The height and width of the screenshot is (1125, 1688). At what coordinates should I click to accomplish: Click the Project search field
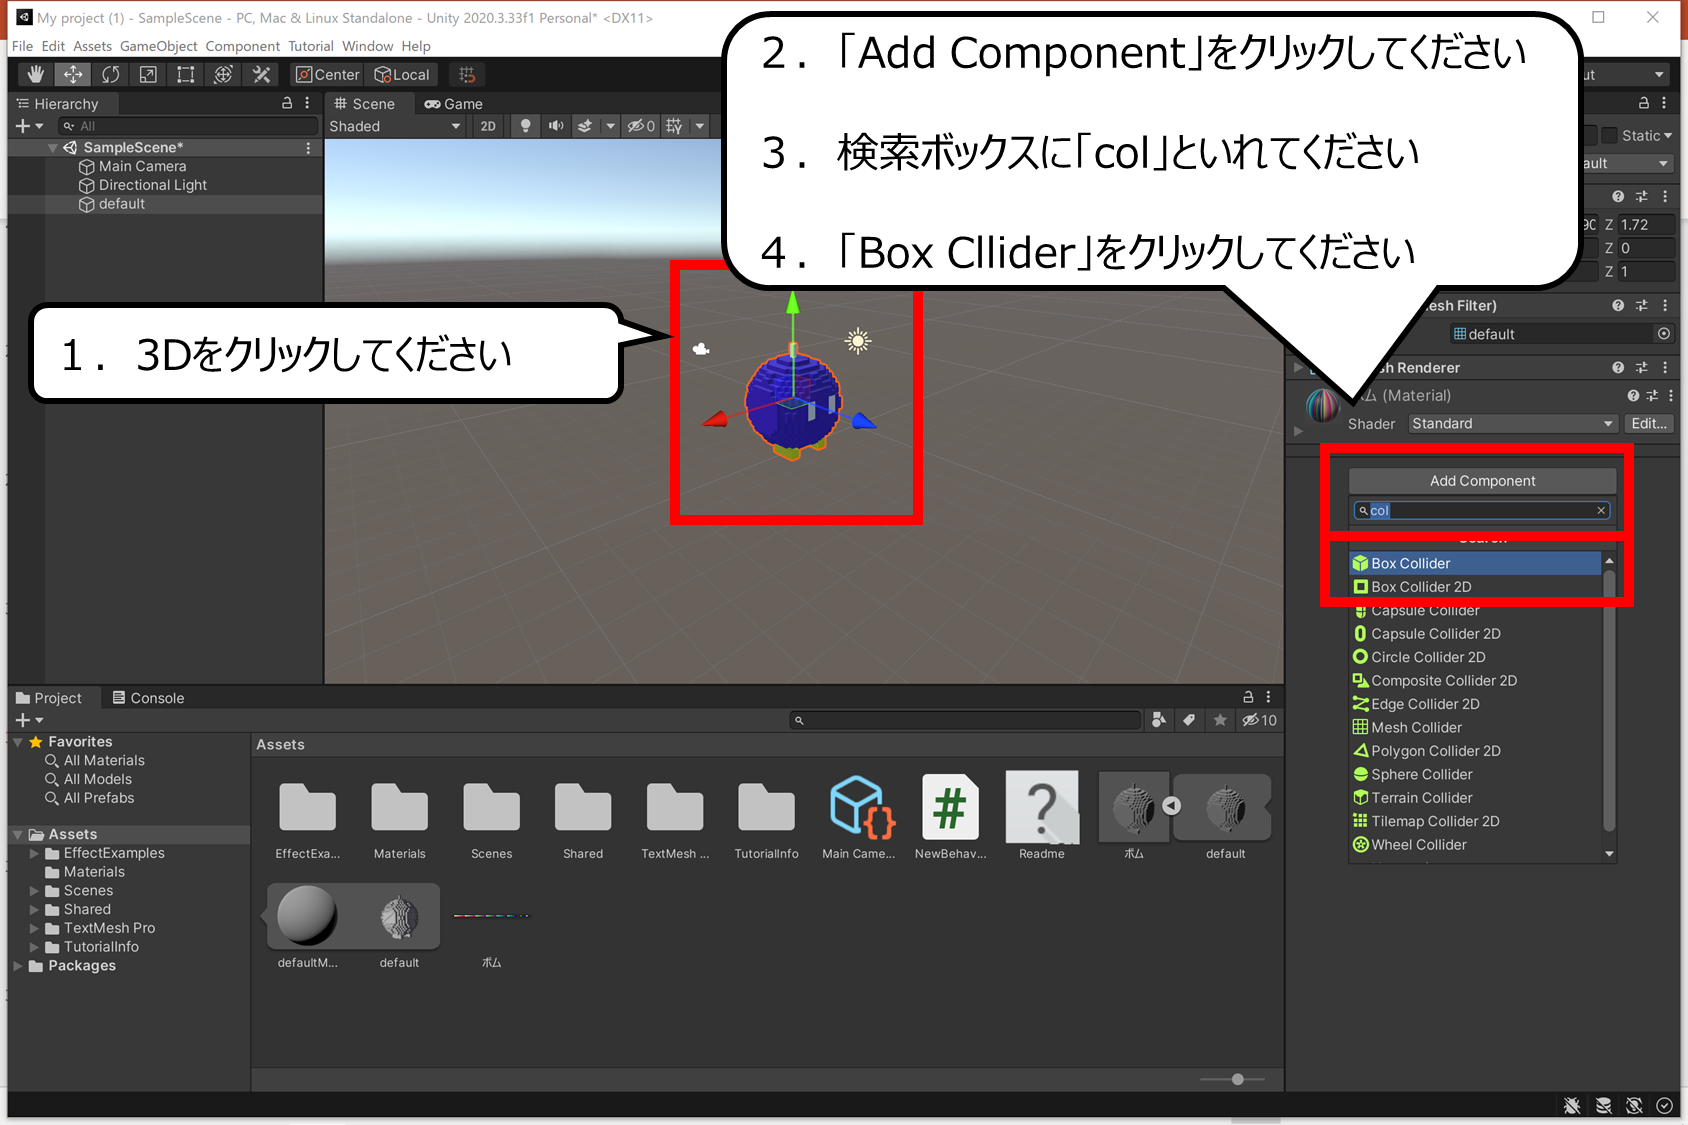tap(964, 720)
